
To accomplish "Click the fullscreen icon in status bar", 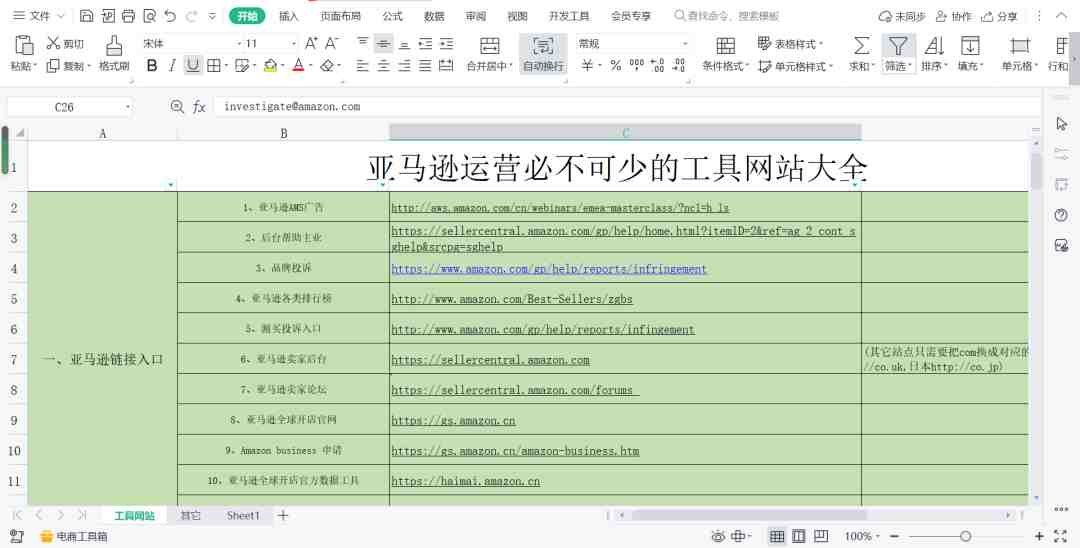I will 1061,536.
